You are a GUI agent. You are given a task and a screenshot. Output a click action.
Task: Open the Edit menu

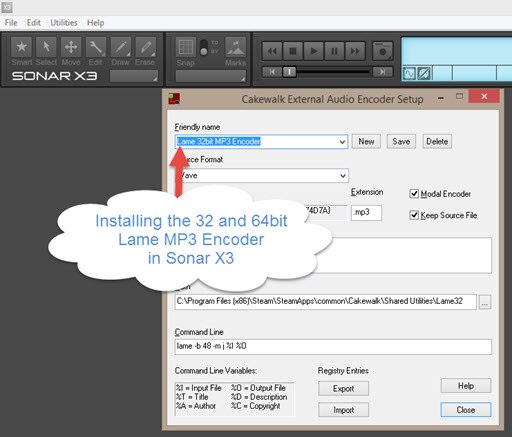point(34,23)
